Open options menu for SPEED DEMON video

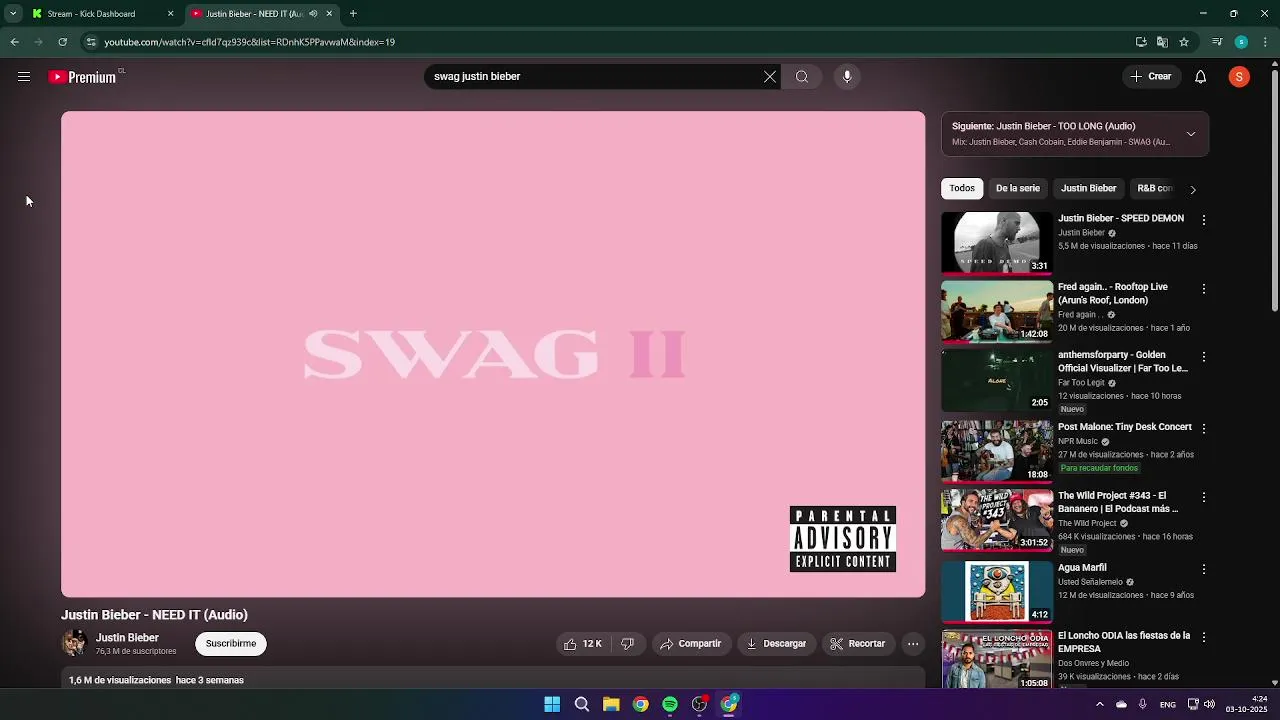[x=1204, y=220]
